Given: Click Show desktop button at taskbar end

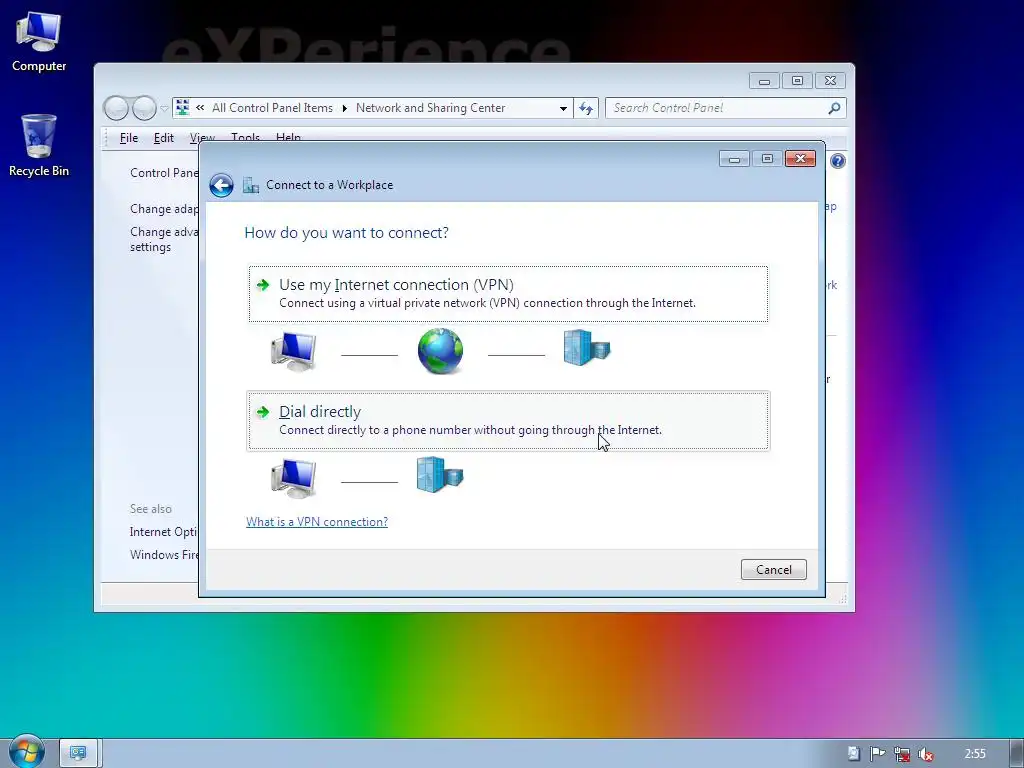Looking at the screenshot, I should [1017, 753].
